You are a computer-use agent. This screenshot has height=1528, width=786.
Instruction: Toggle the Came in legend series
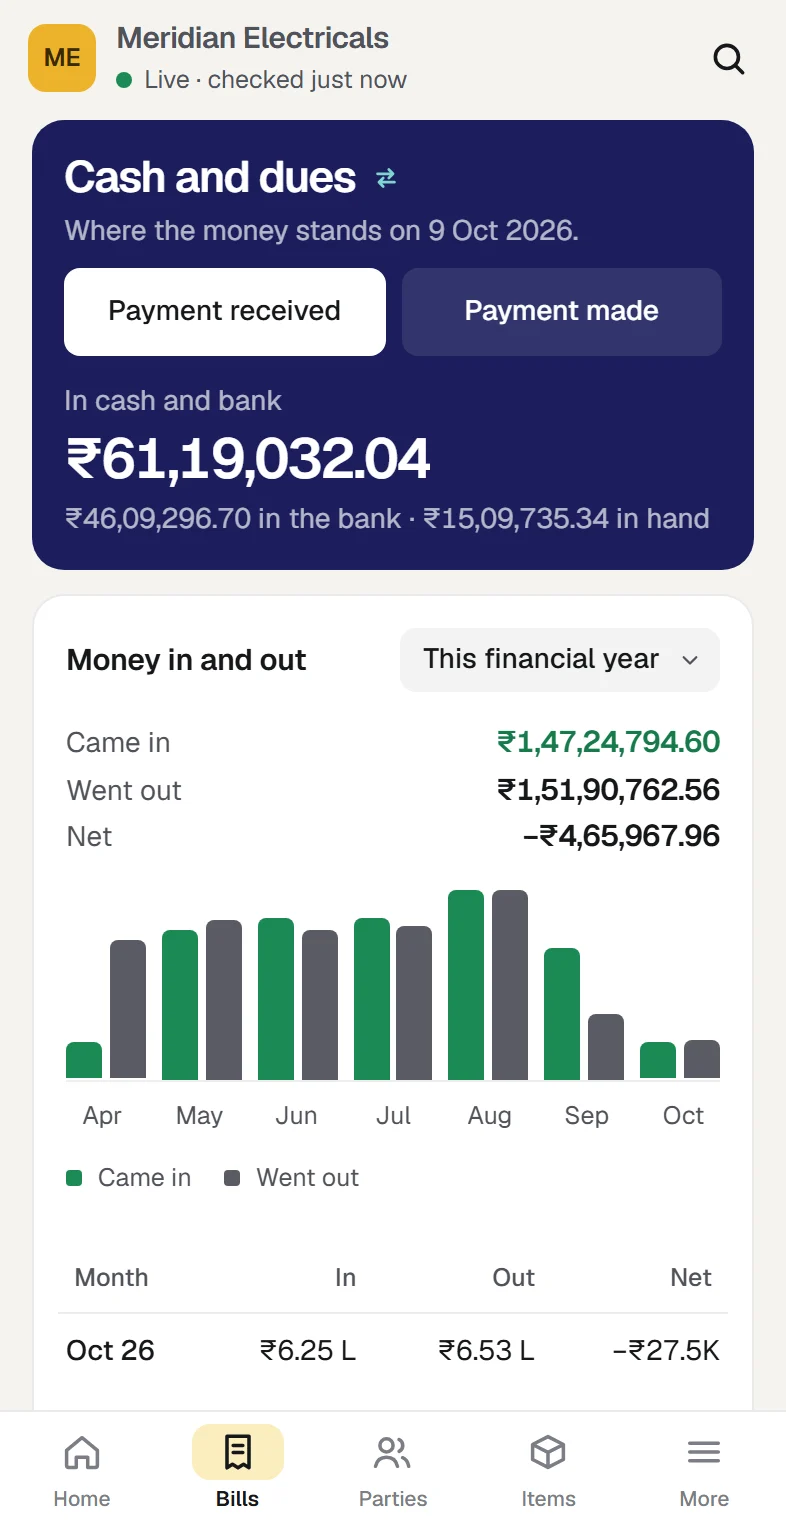[129, 1178]
